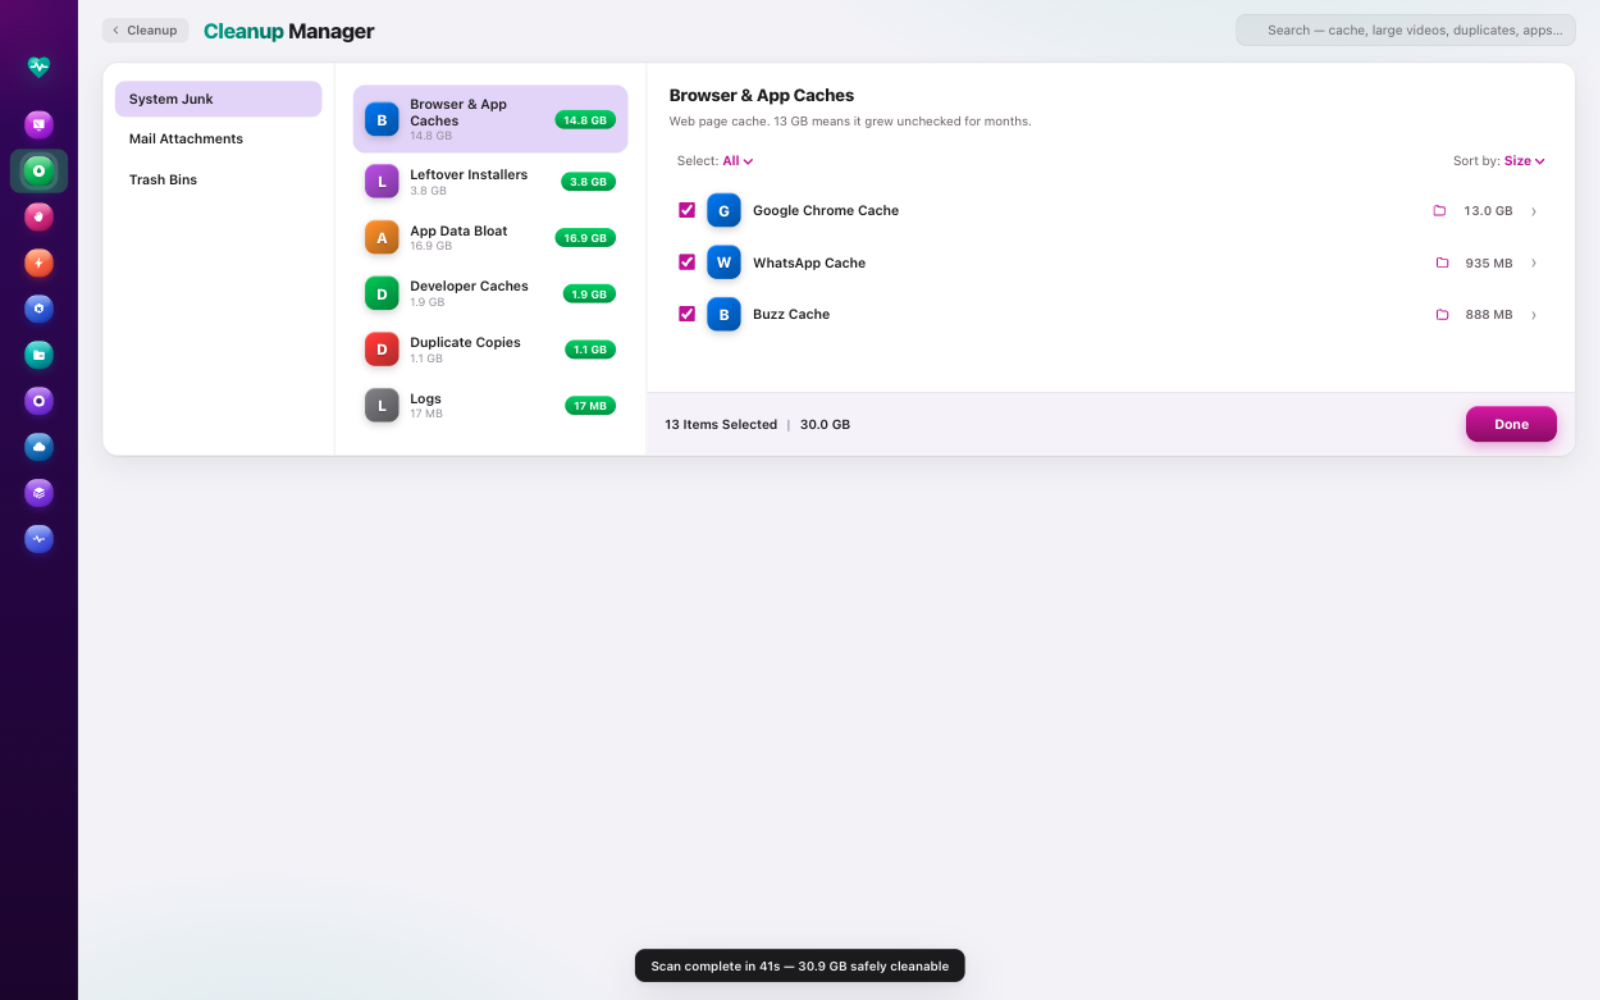Open the teal folder sidebar icon
Viewport: 1600px width, 1000px height.
pyautogui.click(x=39, y=355)
